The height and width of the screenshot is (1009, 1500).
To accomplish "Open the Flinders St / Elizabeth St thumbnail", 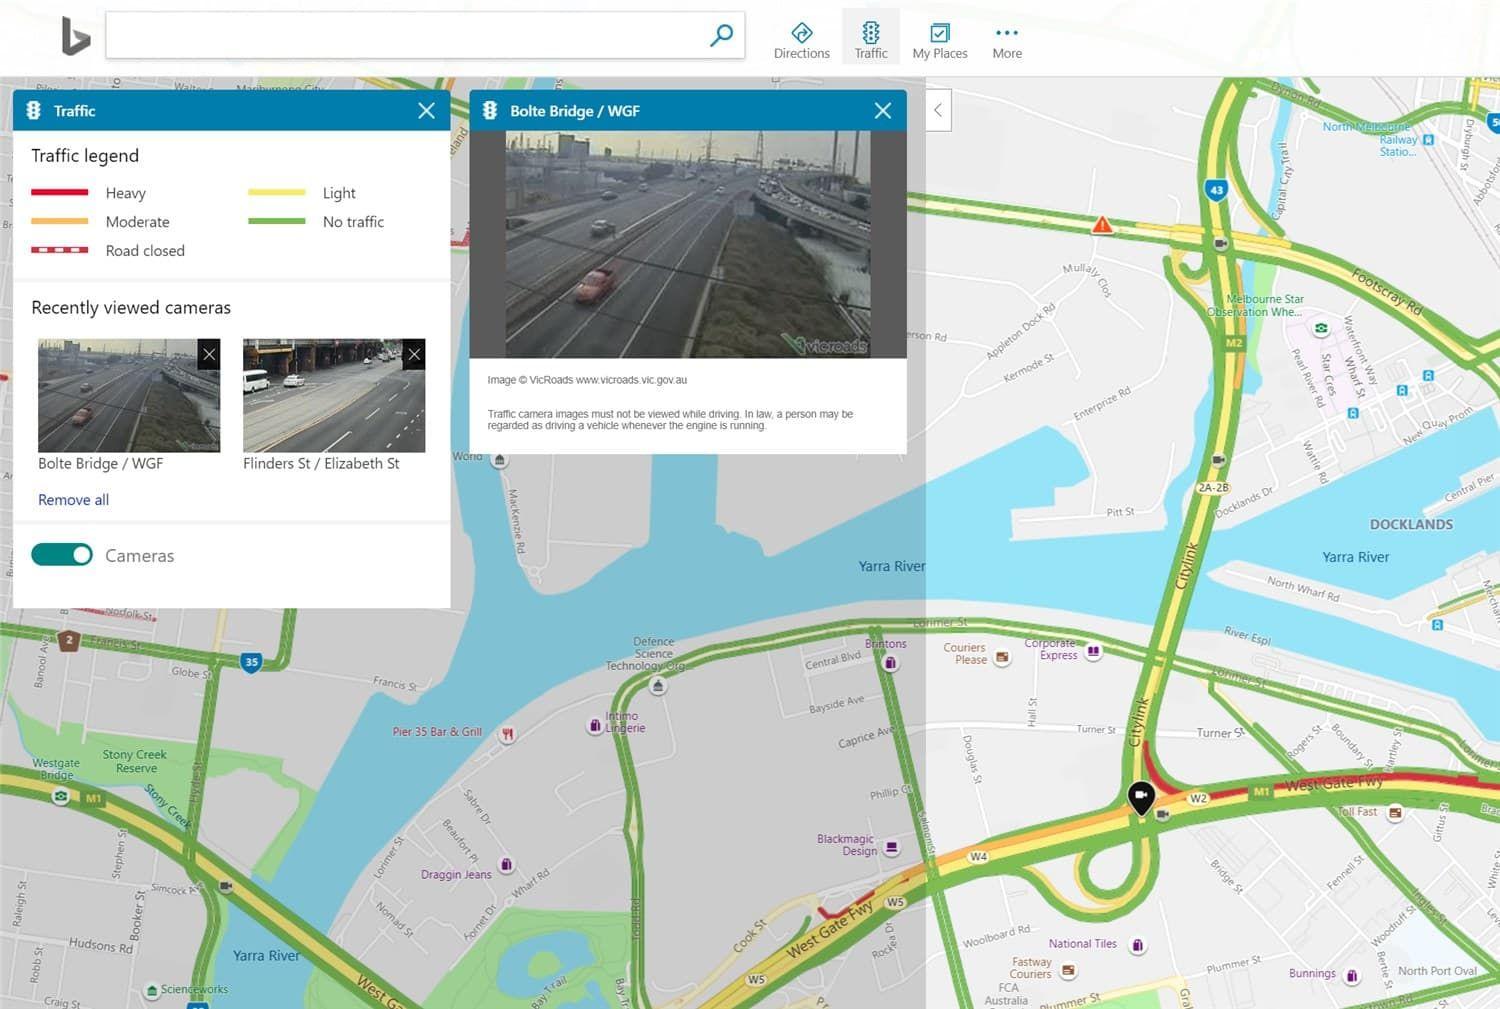I will pyautogui.click(x=333, y=396).
